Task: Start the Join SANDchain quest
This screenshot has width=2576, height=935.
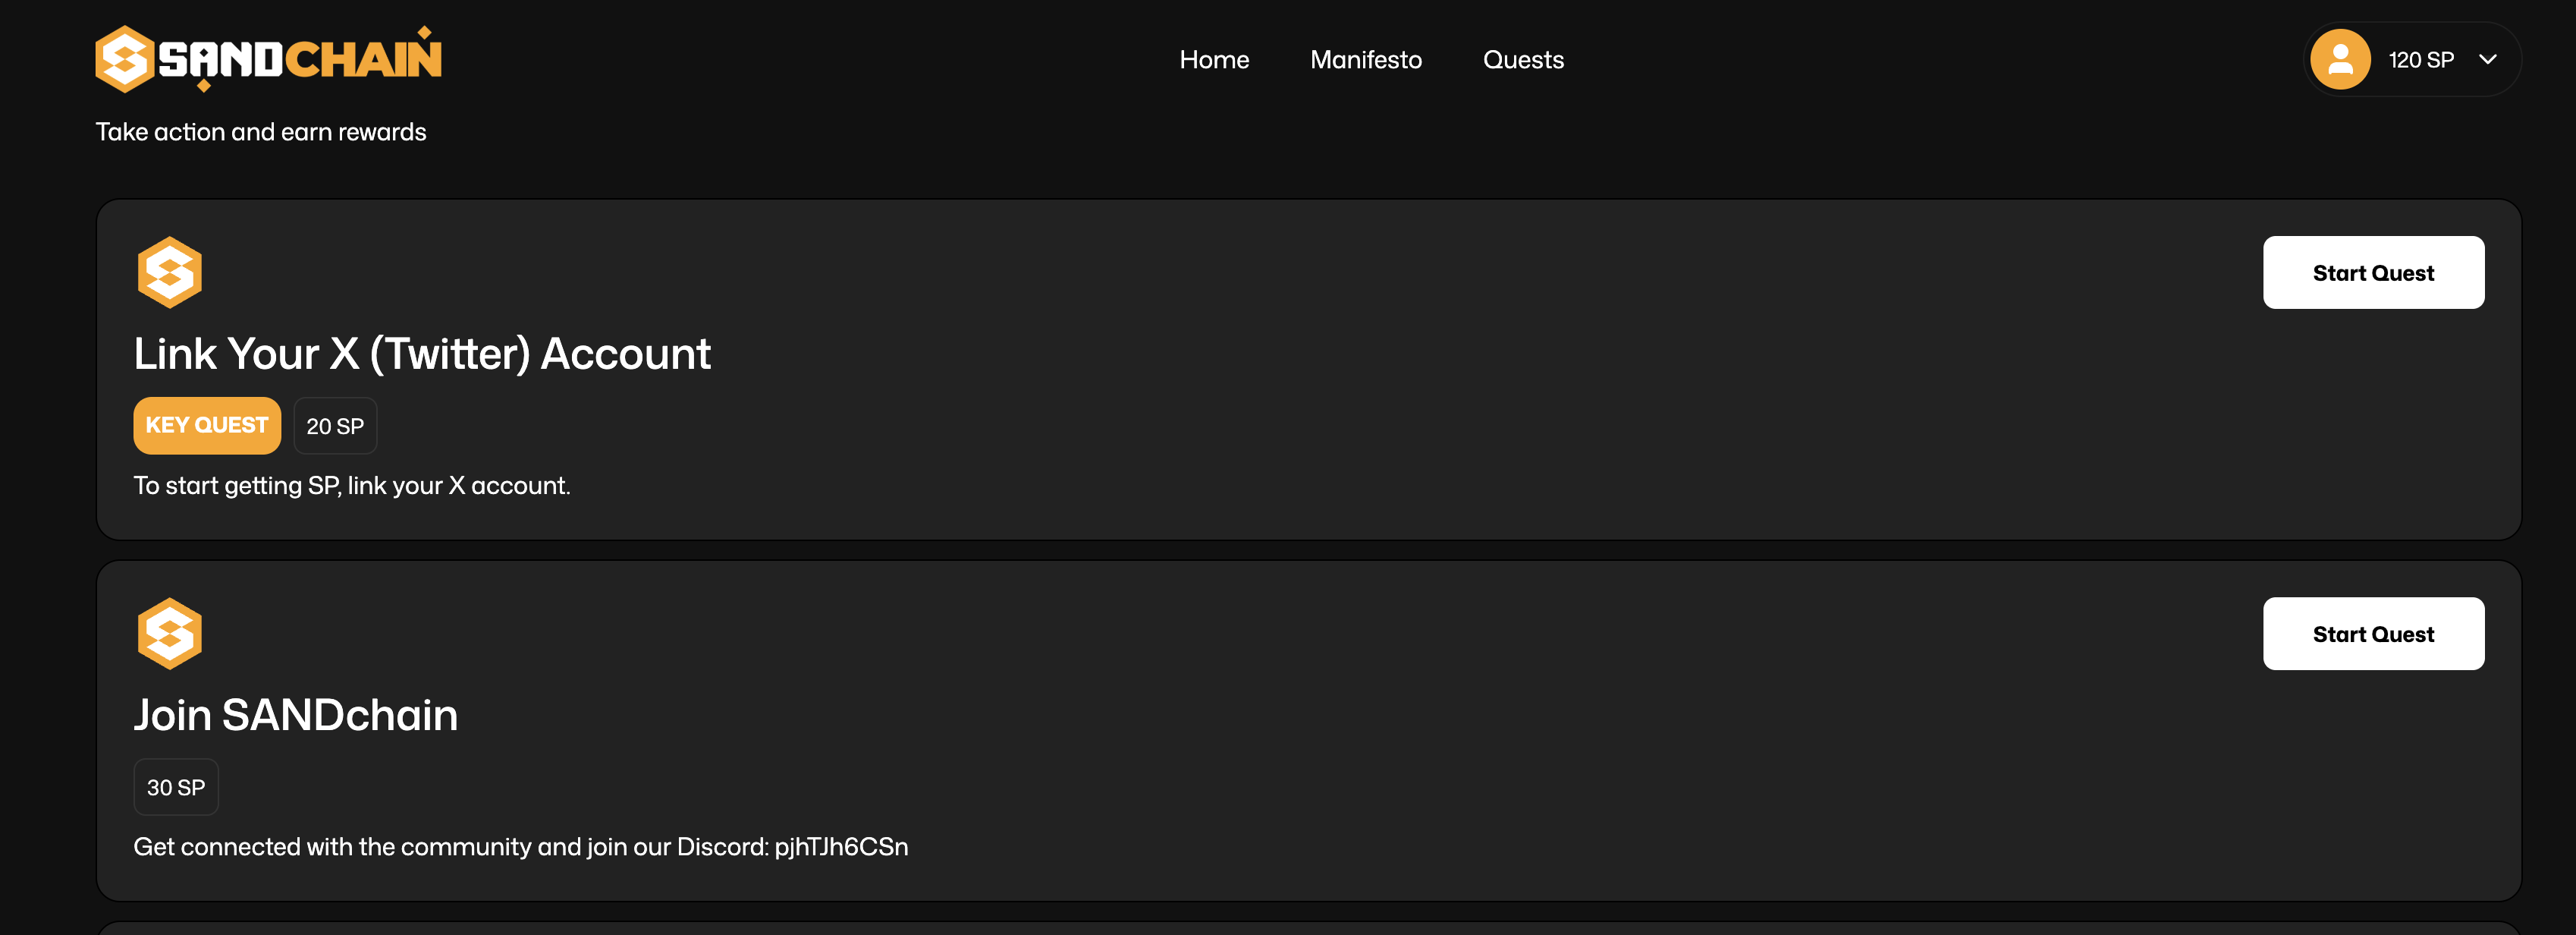Action: click(x=2373, y=634)
